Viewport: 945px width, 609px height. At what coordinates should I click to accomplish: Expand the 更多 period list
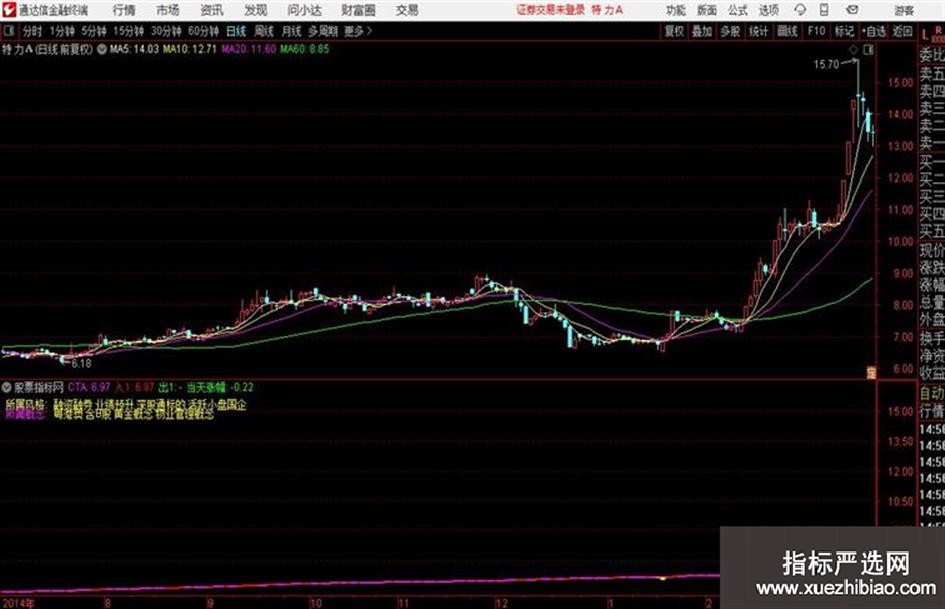359,31
